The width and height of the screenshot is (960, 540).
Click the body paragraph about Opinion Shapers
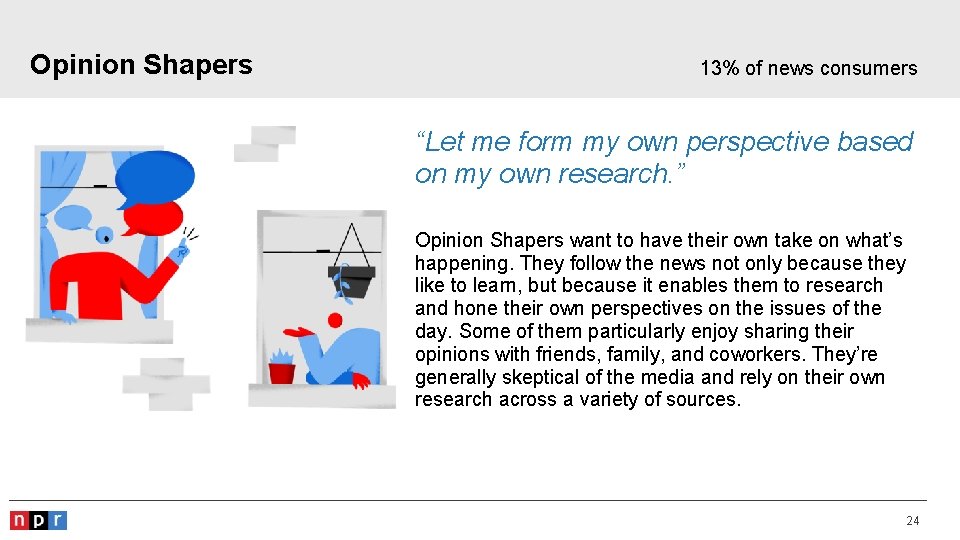pyautogui.click(x=660, y=319)
